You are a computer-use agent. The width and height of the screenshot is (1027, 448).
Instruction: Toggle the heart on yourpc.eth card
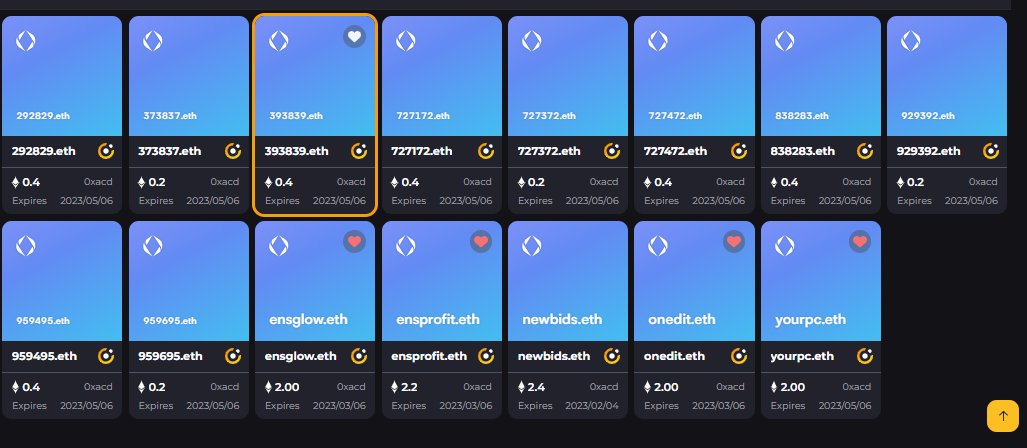[x=860, y=242]
